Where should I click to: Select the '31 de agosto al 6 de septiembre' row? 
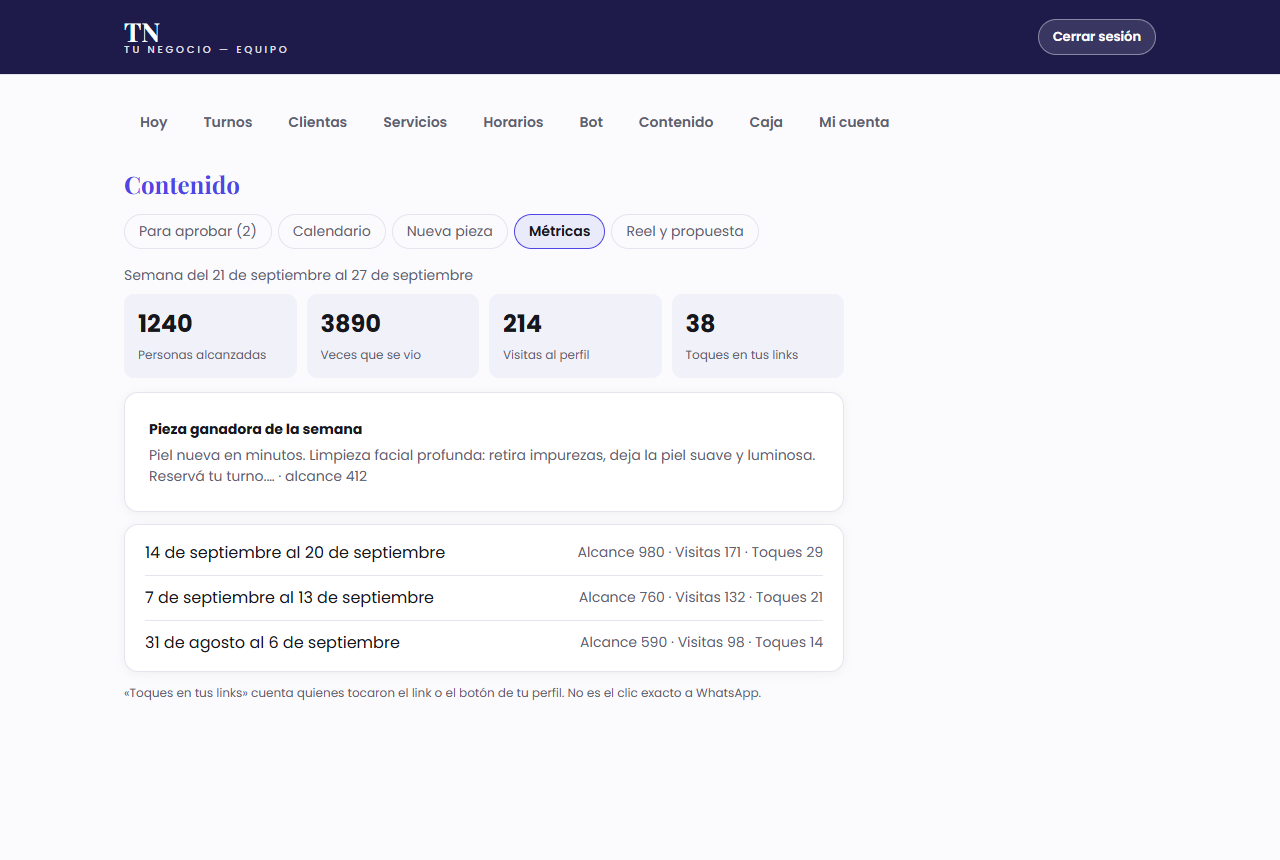[484, 643]
